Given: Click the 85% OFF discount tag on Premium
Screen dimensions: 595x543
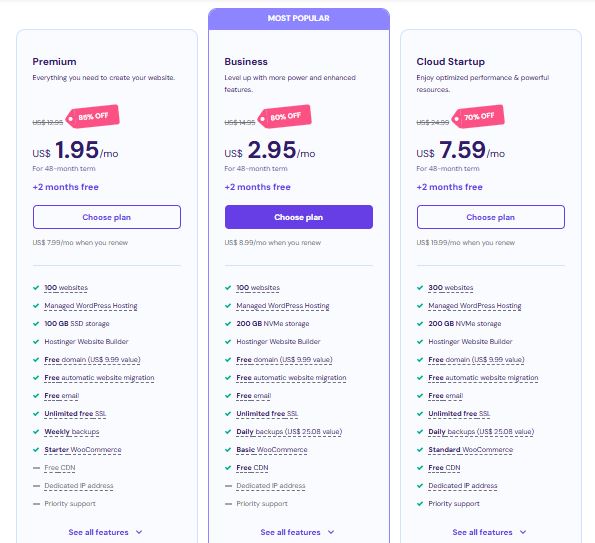Looking at the screenshot, I should (93, 116).
